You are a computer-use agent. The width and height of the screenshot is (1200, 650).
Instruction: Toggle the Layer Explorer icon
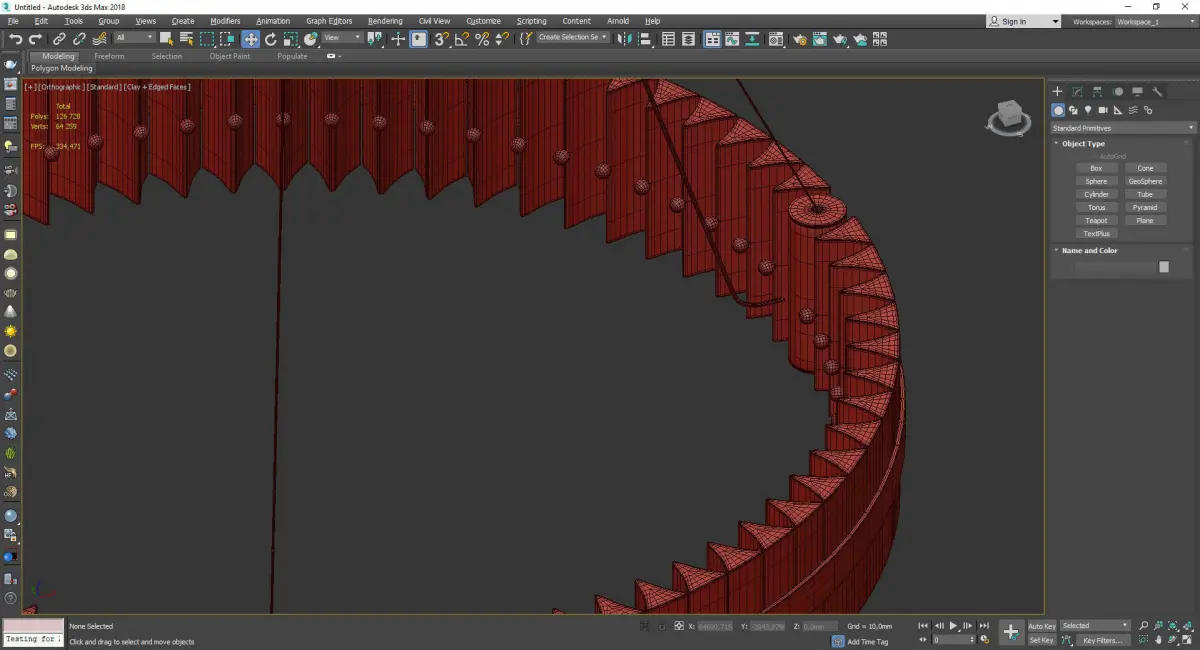(690, 39)
